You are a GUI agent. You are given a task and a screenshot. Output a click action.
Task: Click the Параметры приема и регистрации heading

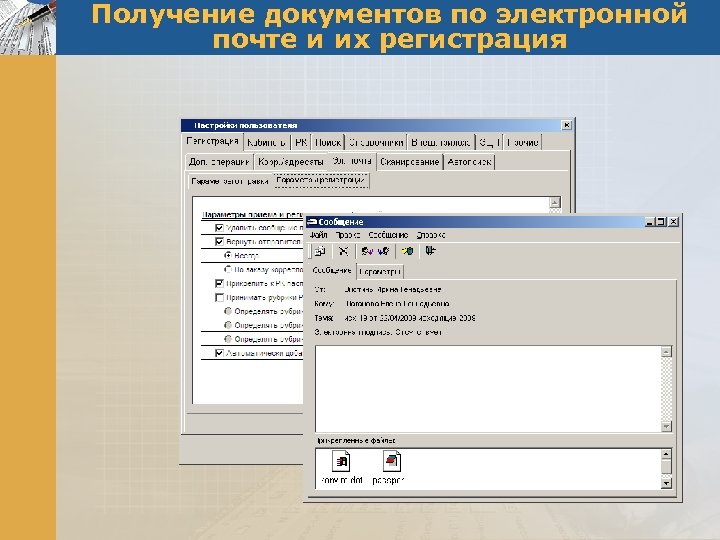click(253, 214)
